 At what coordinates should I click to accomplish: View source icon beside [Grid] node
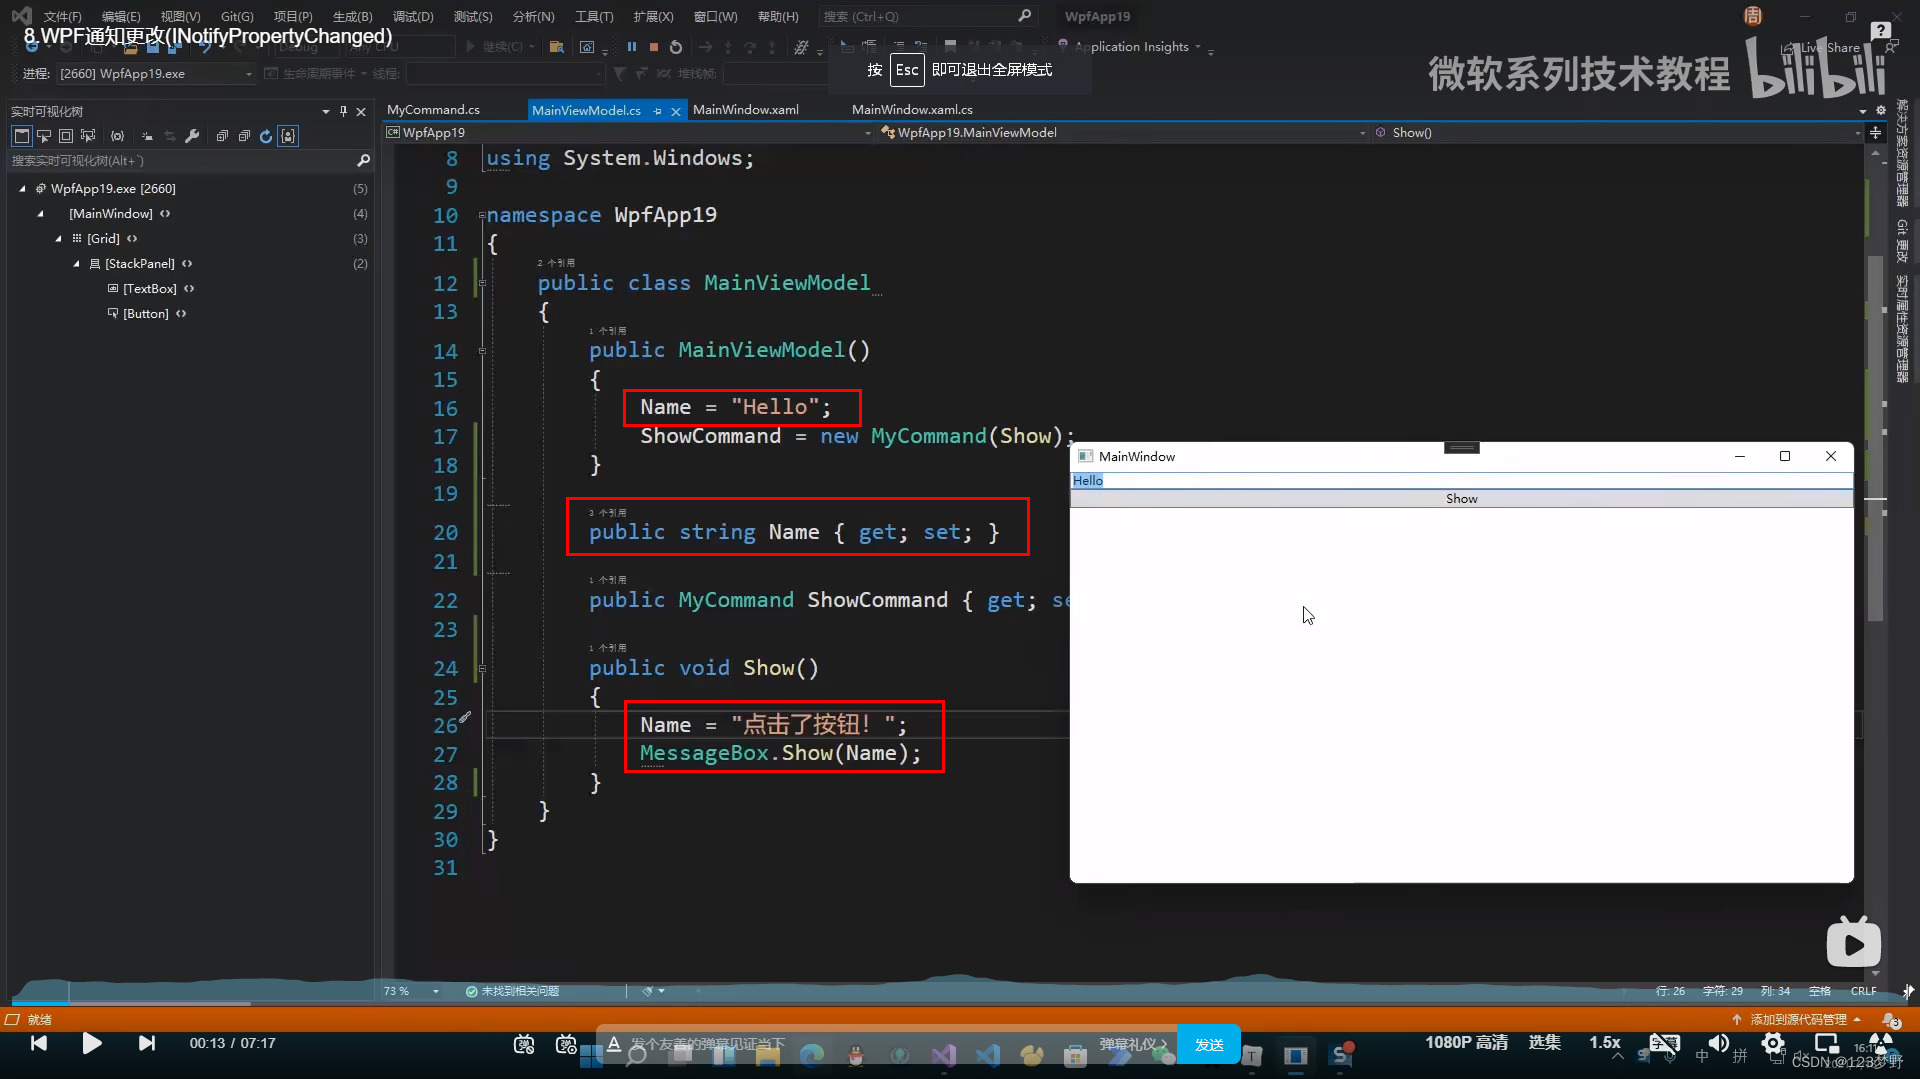click(x=132, y=238)
